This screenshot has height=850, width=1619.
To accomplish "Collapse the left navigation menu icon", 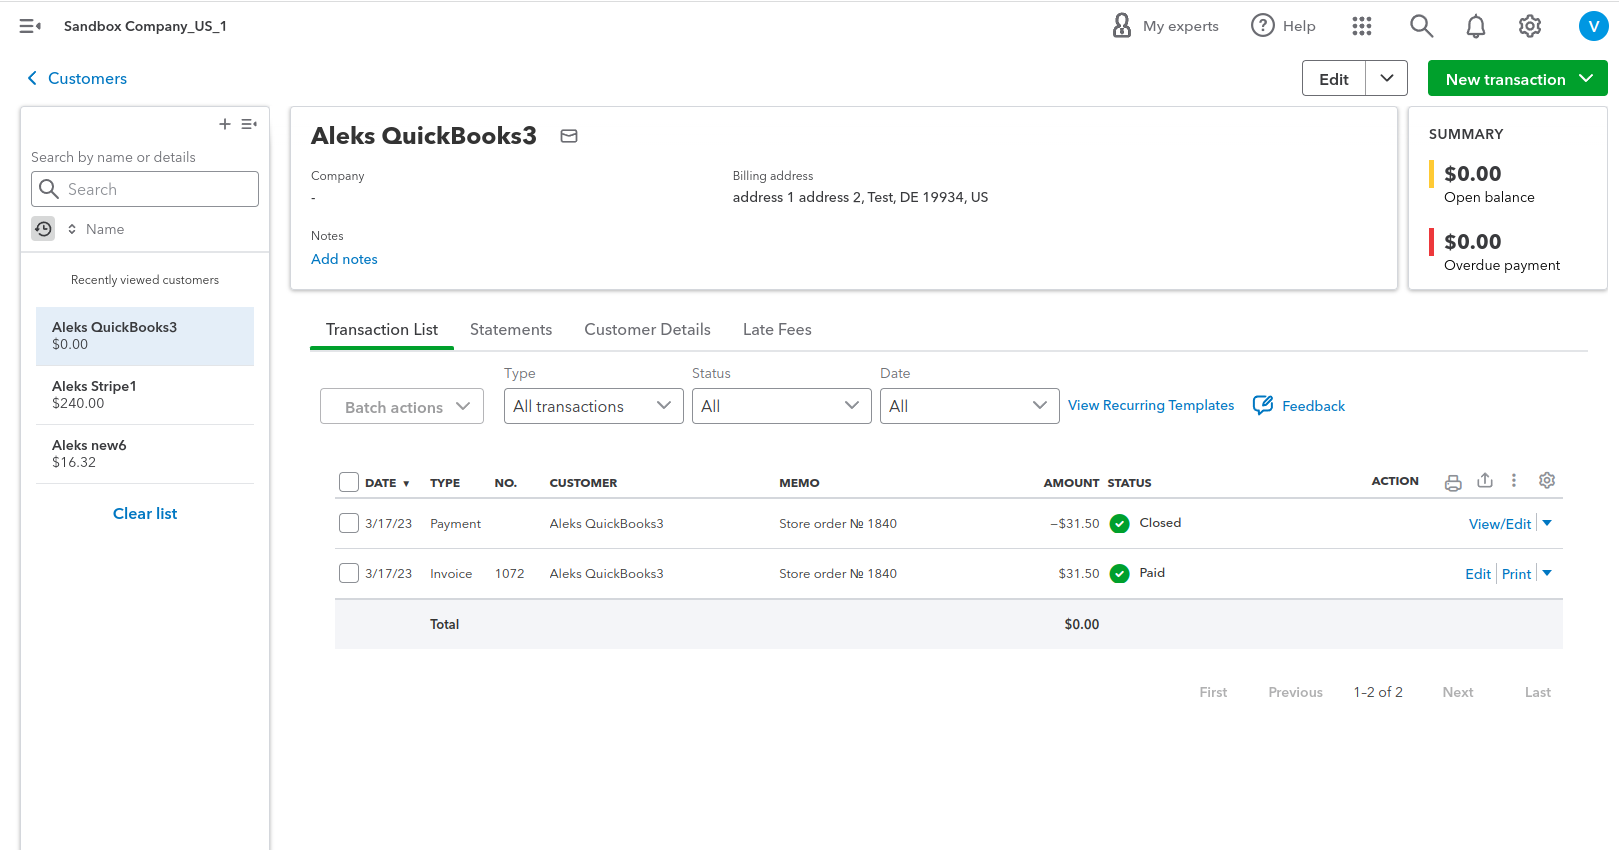I will pos(30,26).
